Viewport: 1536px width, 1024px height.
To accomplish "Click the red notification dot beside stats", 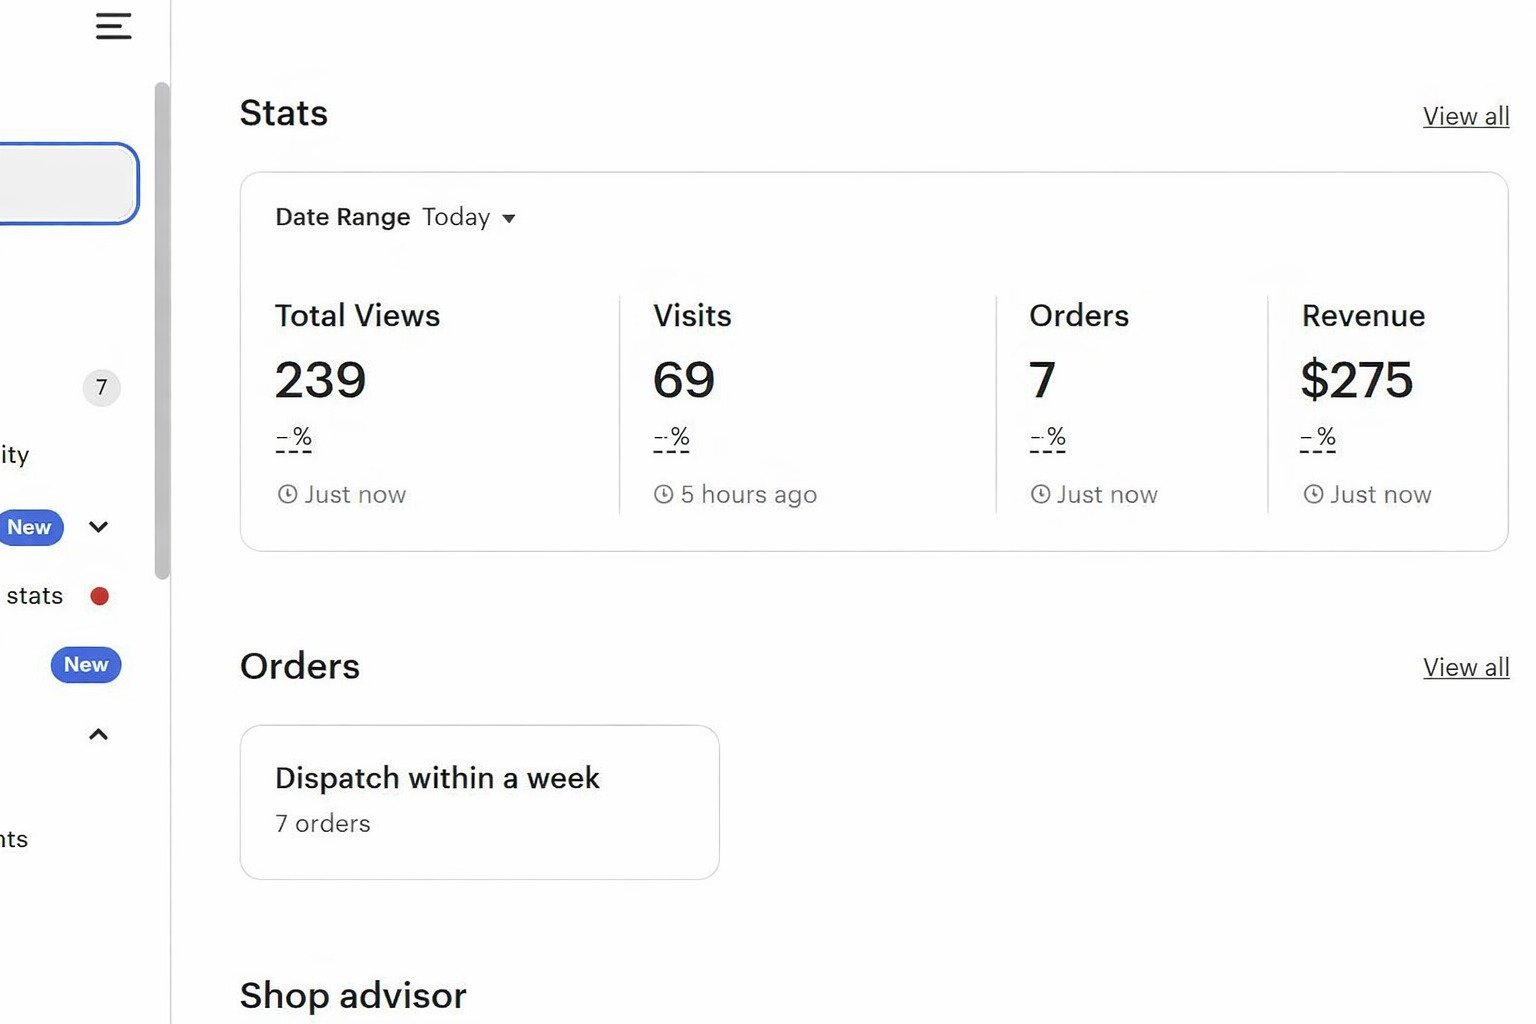I will coord(99,596).
